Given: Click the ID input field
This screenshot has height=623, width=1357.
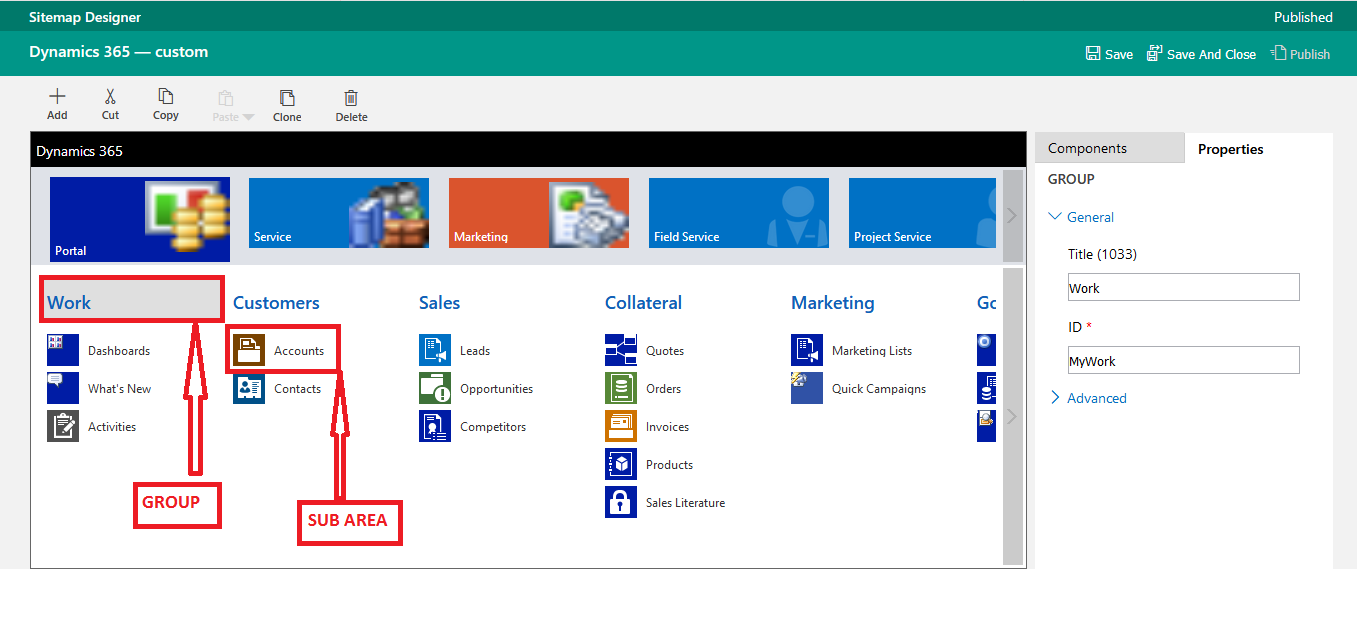Looking at the screenshot, I should [1183, 360].
